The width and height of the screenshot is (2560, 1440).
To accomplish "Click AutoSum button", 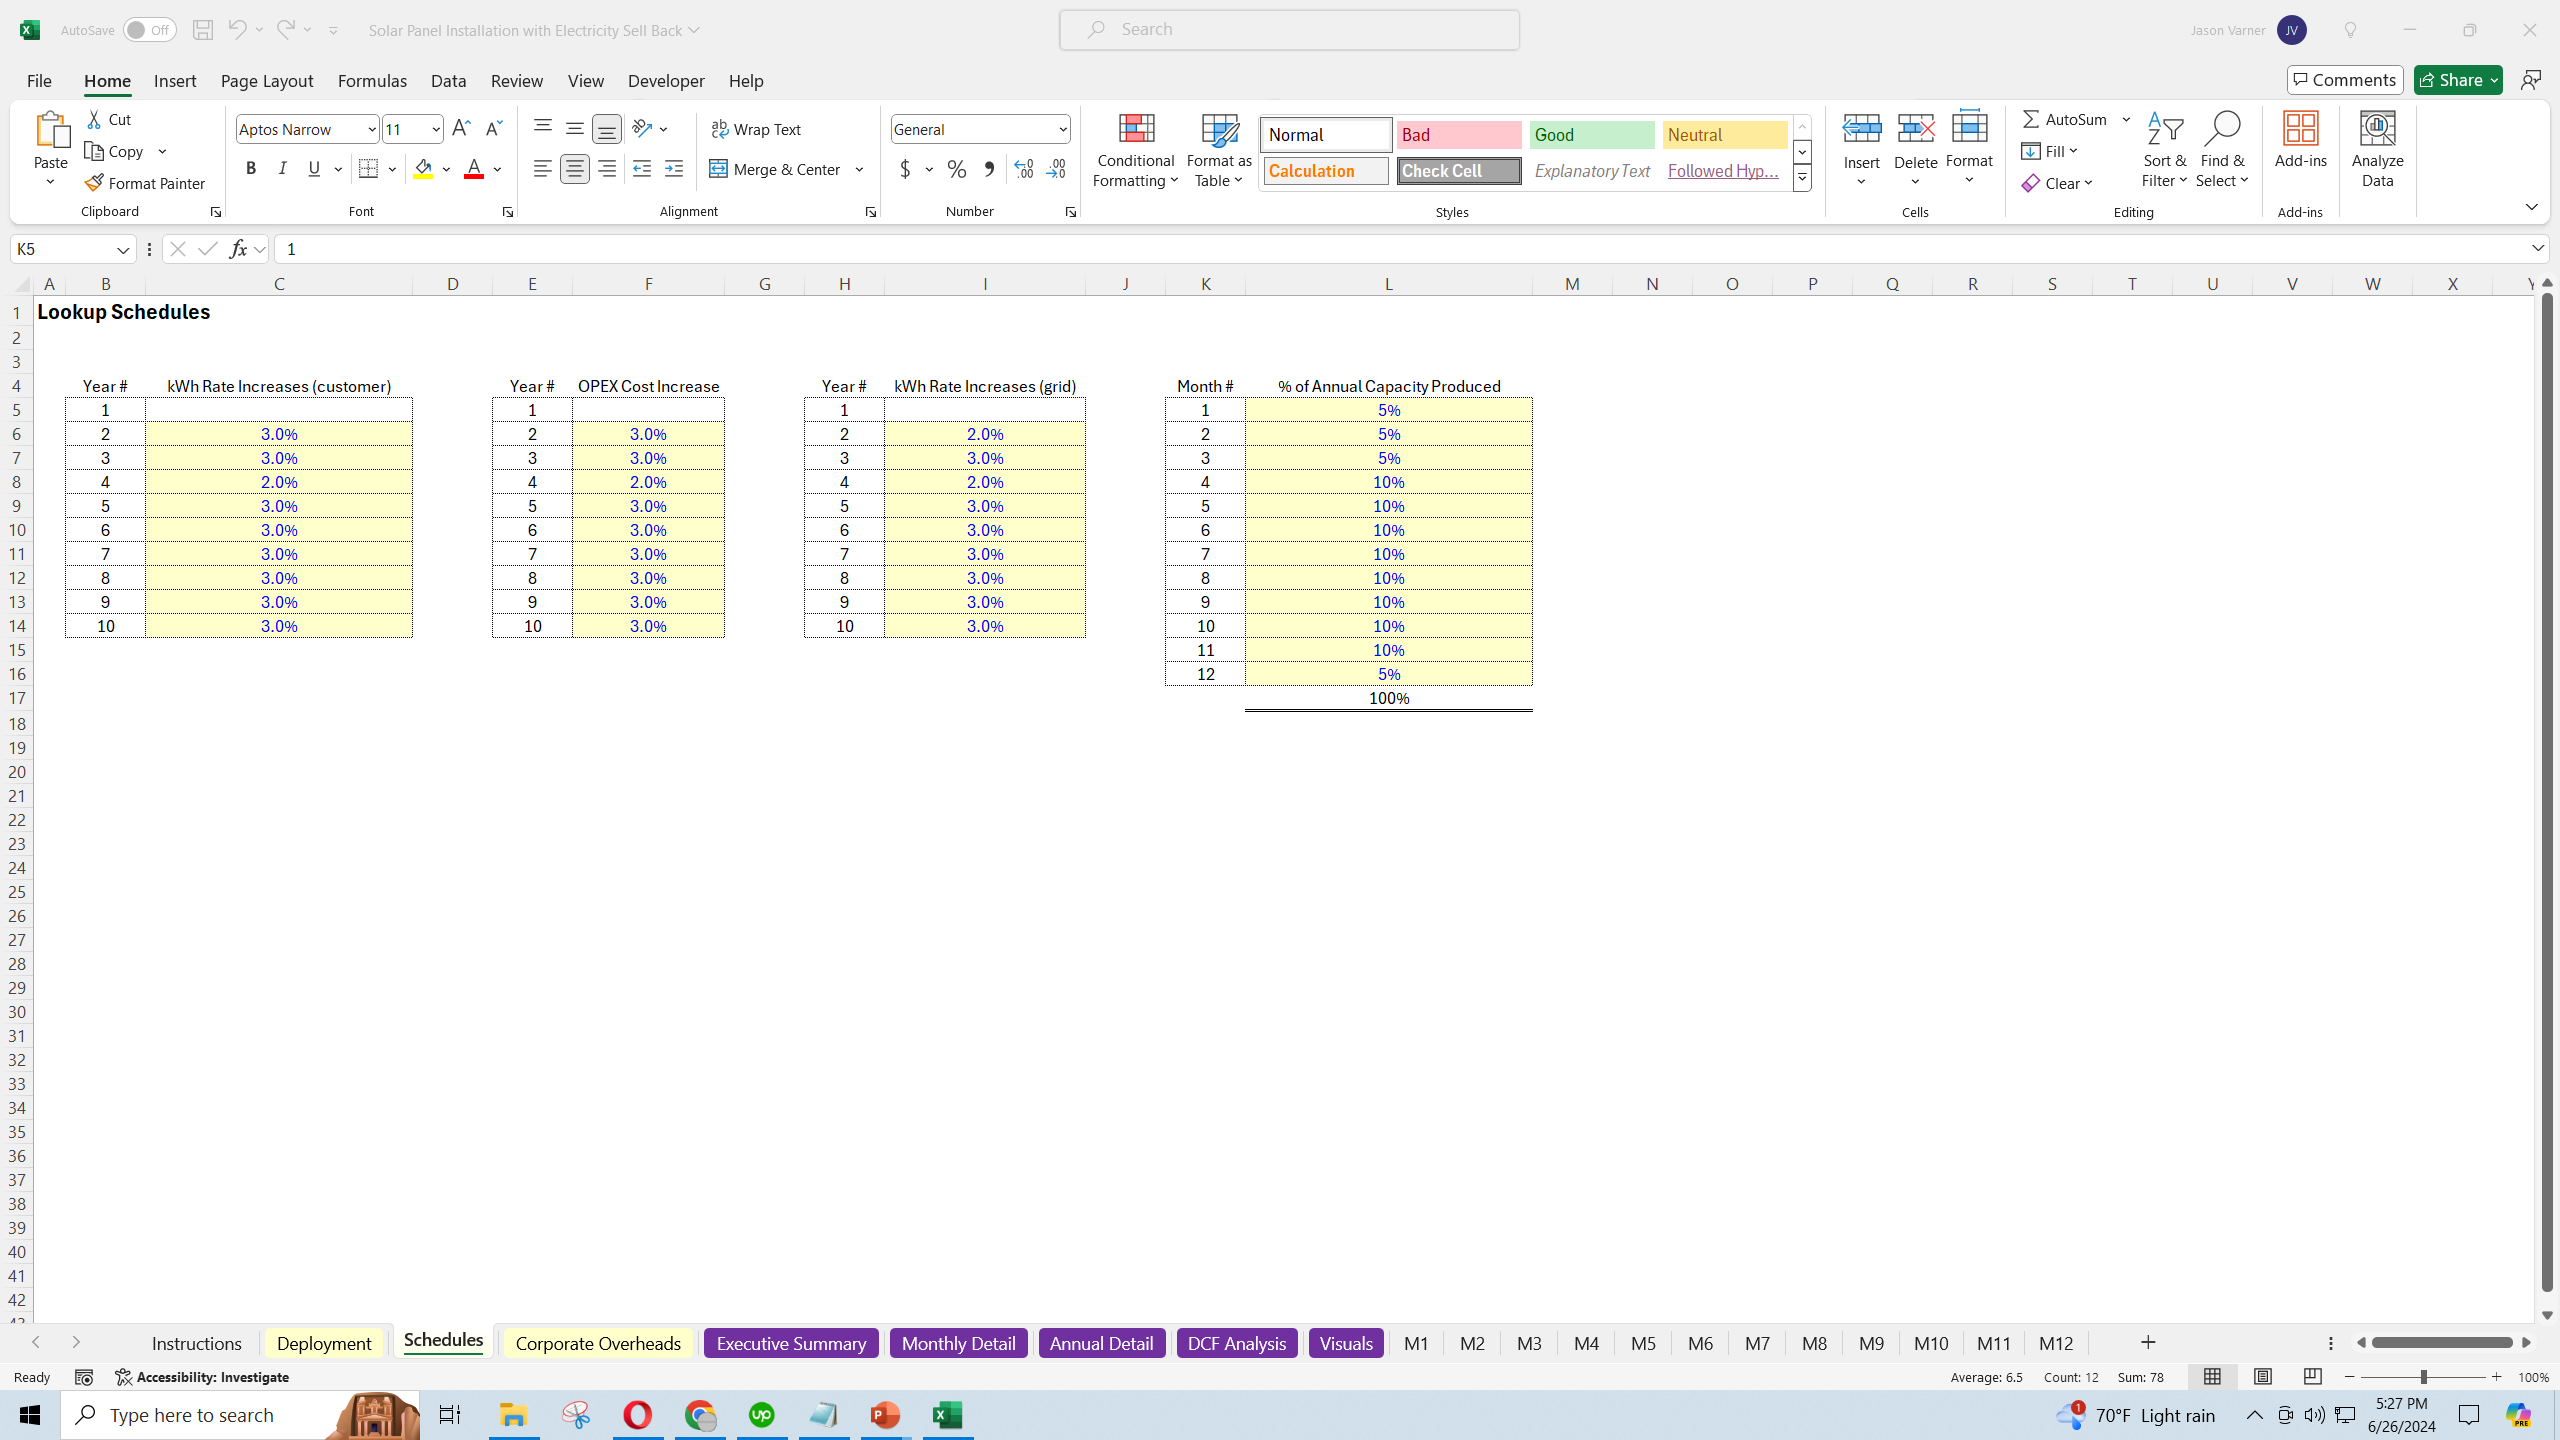I will 2066,119.
